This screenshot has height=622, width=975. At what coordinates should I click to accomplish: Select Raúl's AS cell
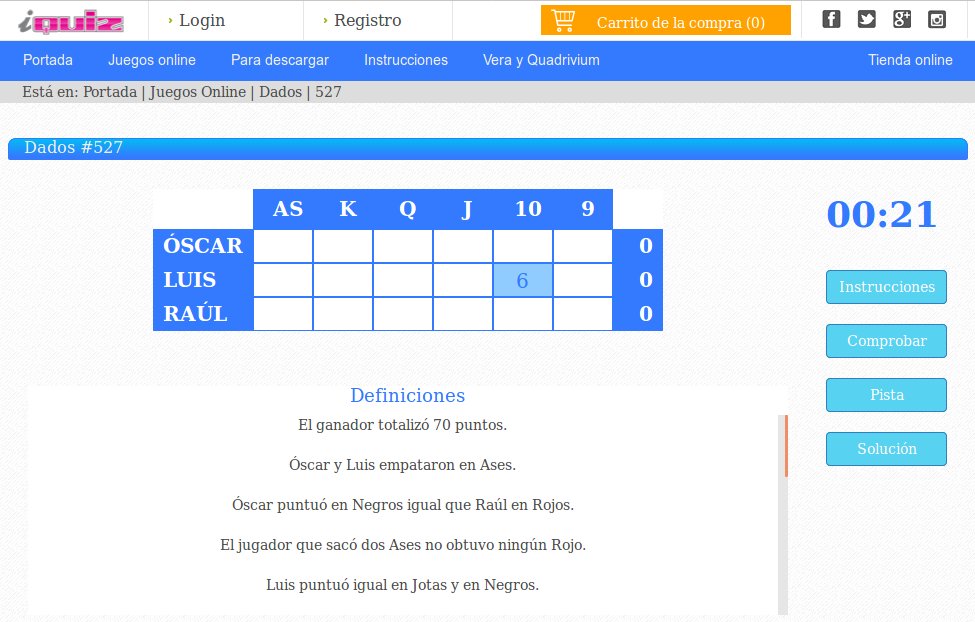point(283,313)
